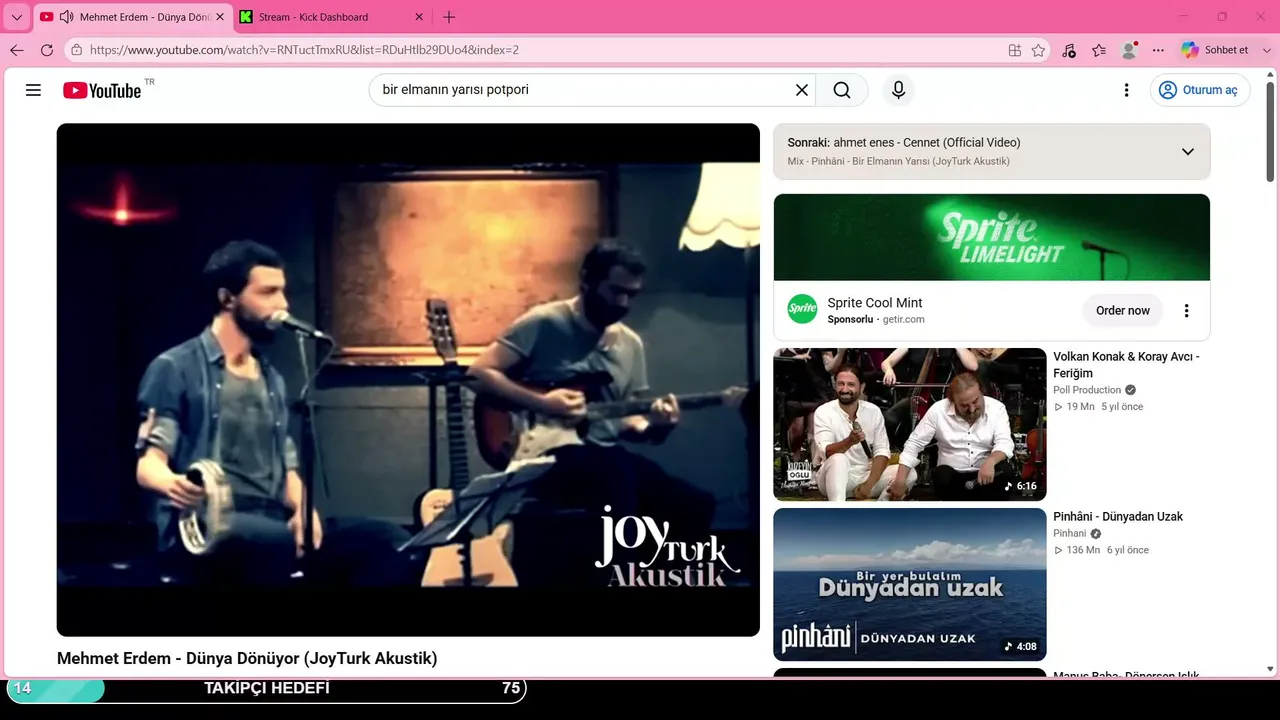The height and width of the screenshot is (720, 1280).
Task: Open browser settings and more menu
Action: click(1158, 50)
